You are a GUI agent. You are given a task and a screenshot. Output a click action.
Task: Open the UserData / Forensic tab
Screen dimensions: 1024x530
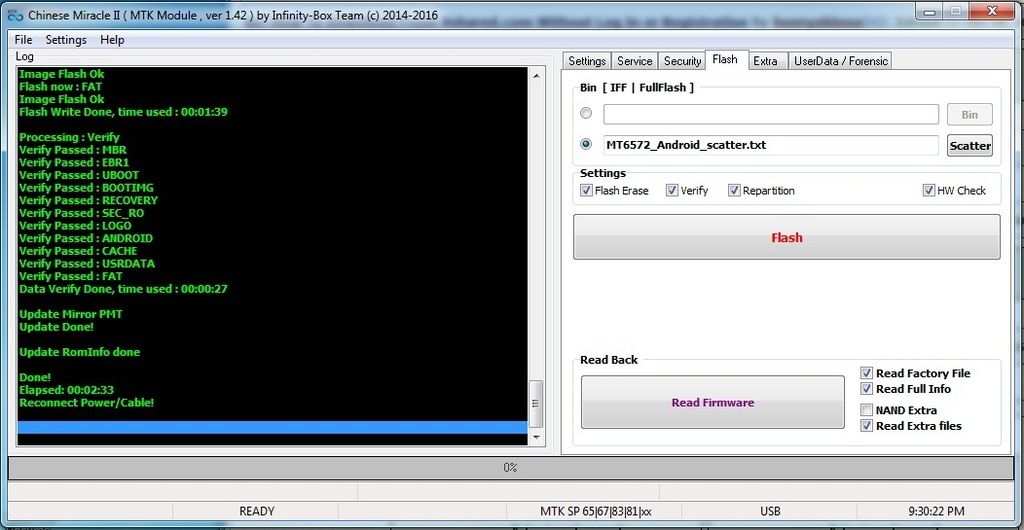[840, 61]
